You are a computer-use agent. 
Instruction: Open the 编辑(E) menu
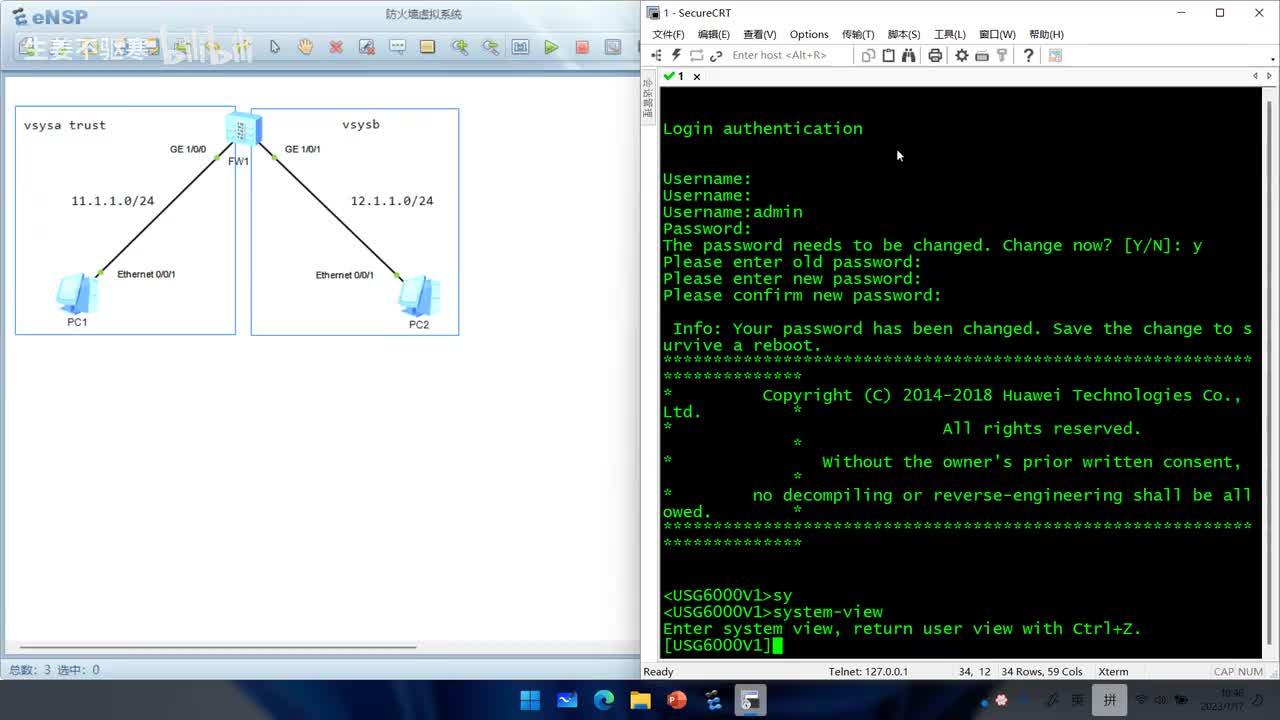713,34
